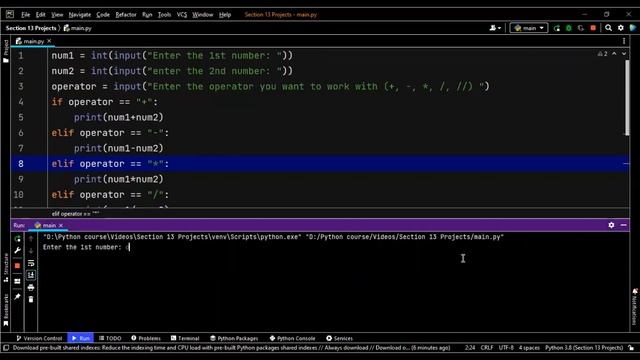Open Python Console tool window

(292, 338)
